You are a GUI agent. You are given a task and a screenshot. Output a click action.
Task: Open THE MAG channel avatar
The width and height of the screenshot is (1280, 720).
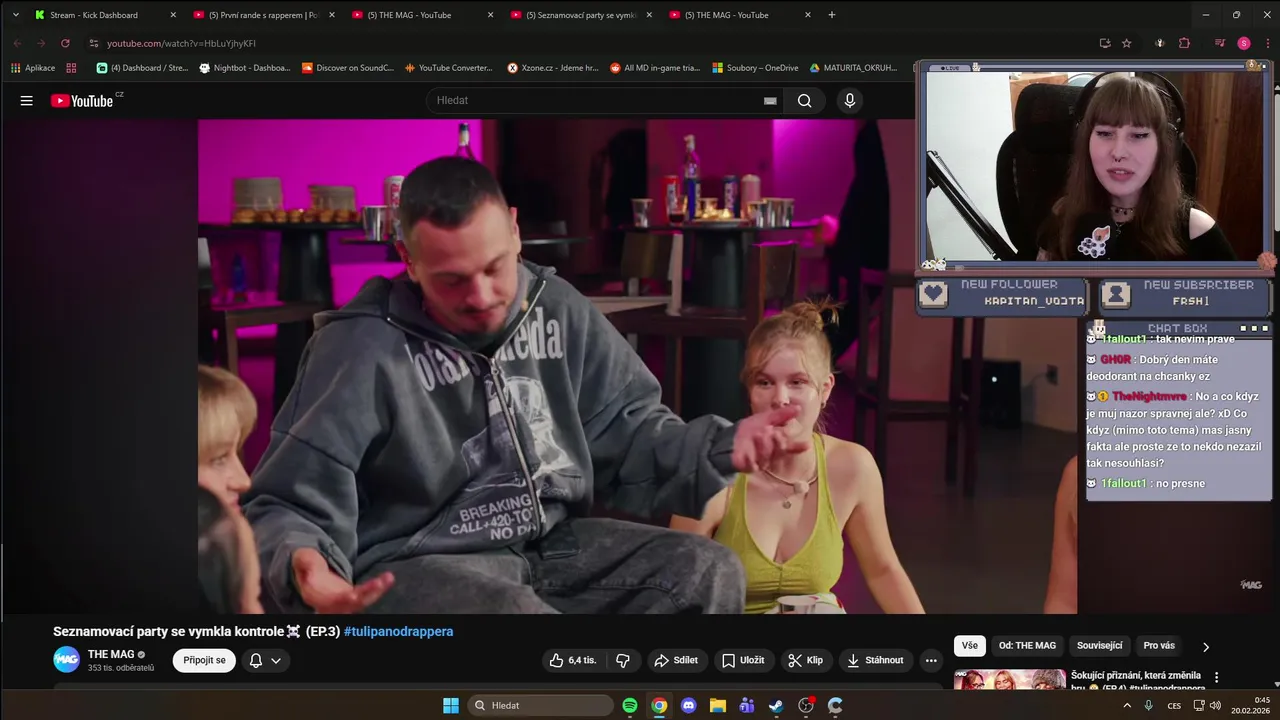coord(67,660)
